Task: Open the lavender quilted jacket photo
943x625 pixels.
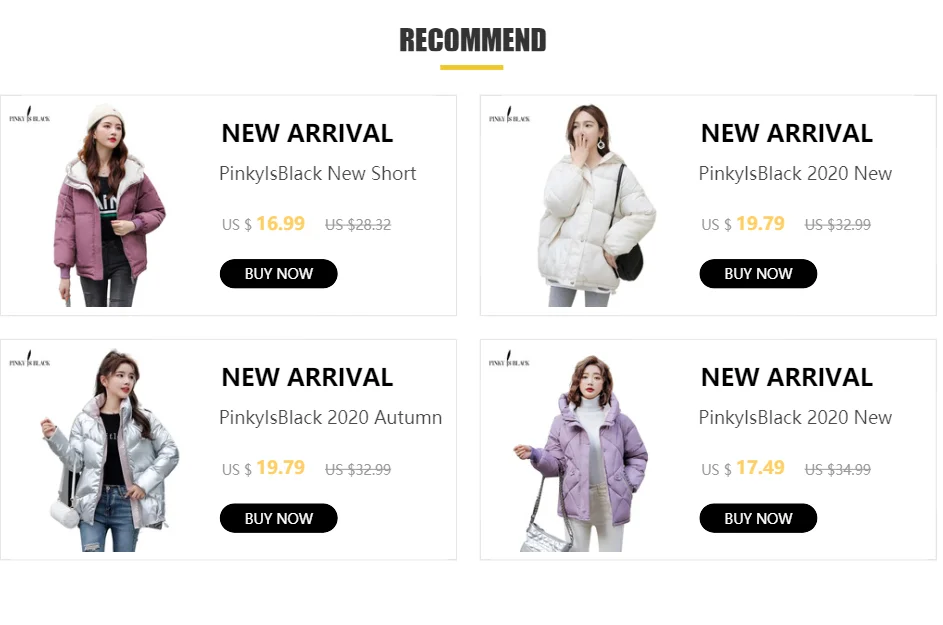Action: pos(581,451)
